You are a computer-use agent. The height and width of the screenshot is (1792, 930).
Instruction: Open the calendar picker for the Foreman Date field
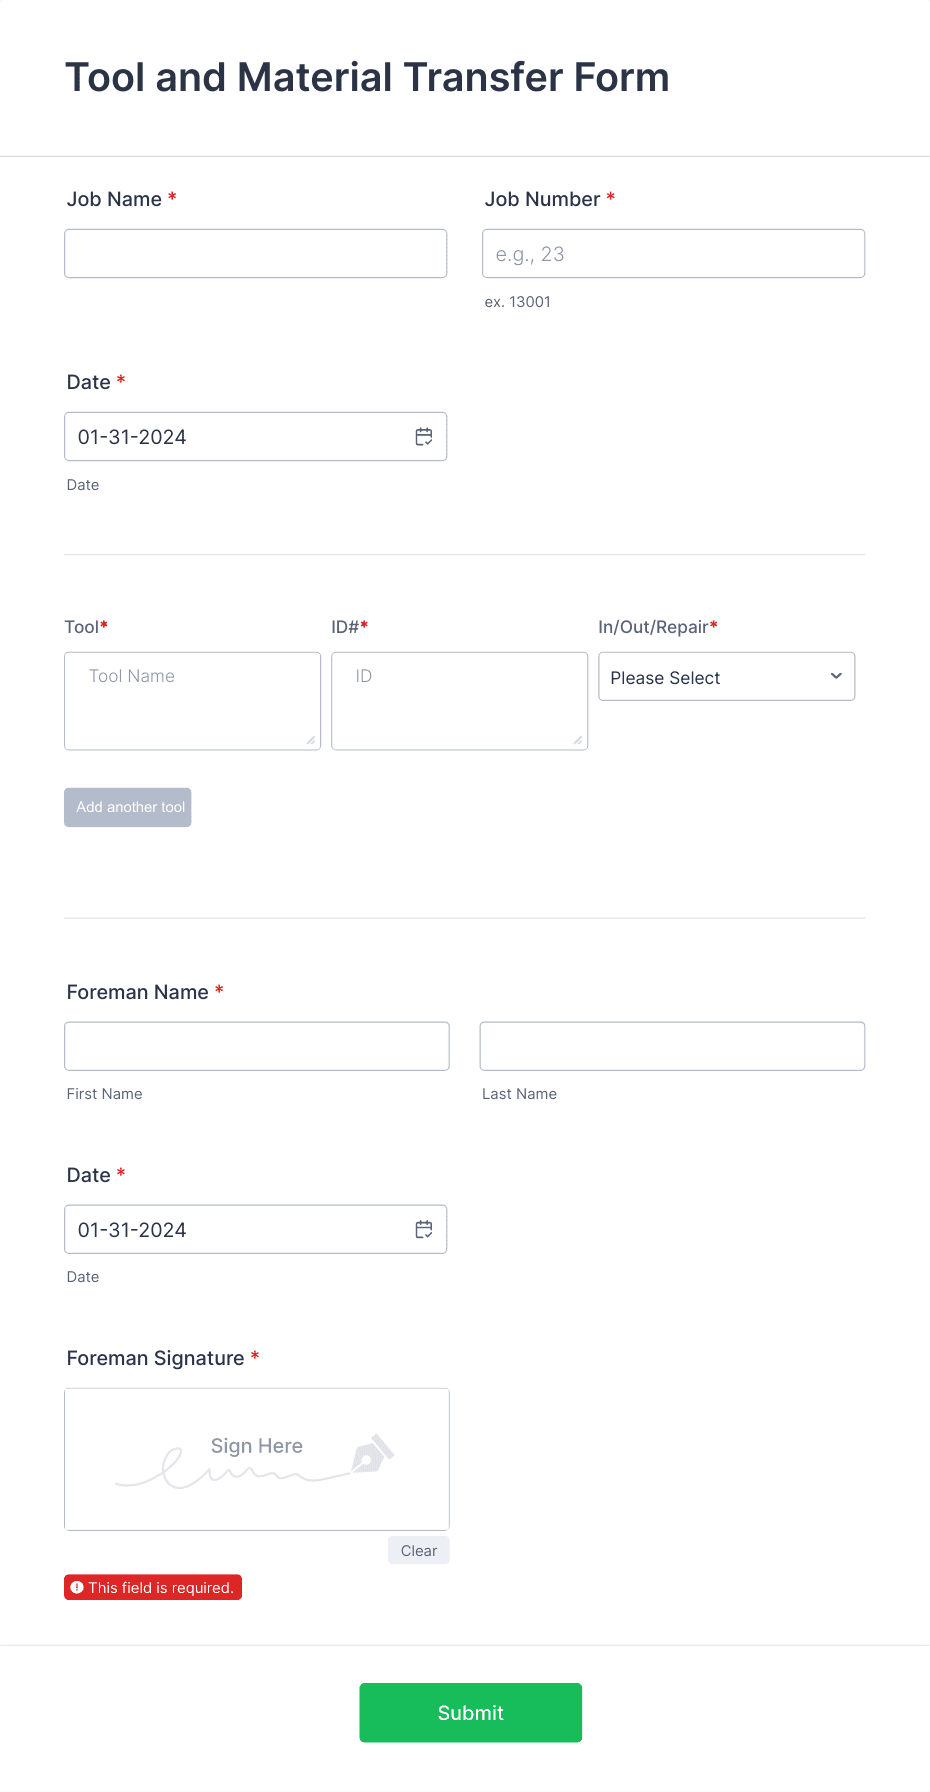[423, 1229]
